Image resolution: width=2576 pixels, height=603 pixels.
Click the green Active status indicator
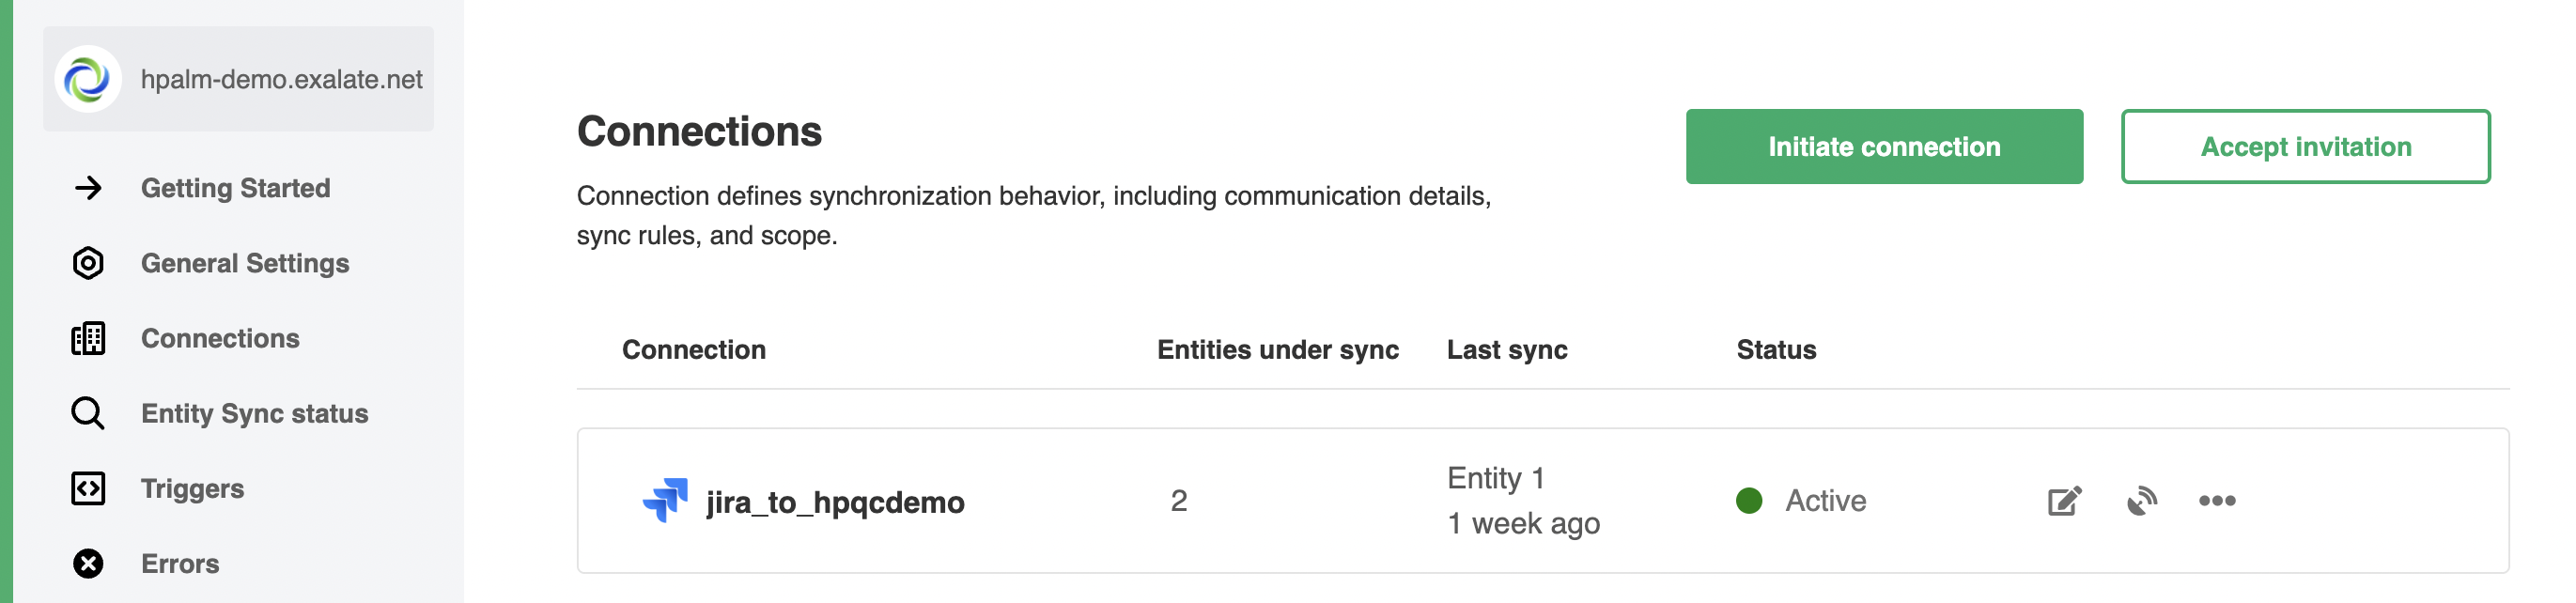coord(1749,501)
